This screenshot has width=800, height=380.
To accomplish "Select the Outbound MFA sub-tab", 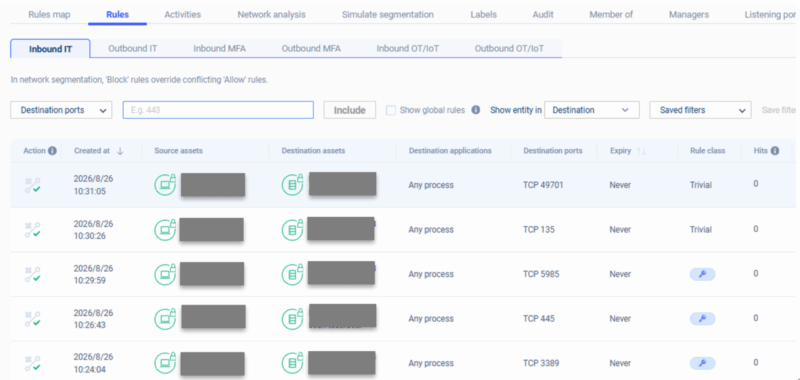I will (x=311, y=48).
